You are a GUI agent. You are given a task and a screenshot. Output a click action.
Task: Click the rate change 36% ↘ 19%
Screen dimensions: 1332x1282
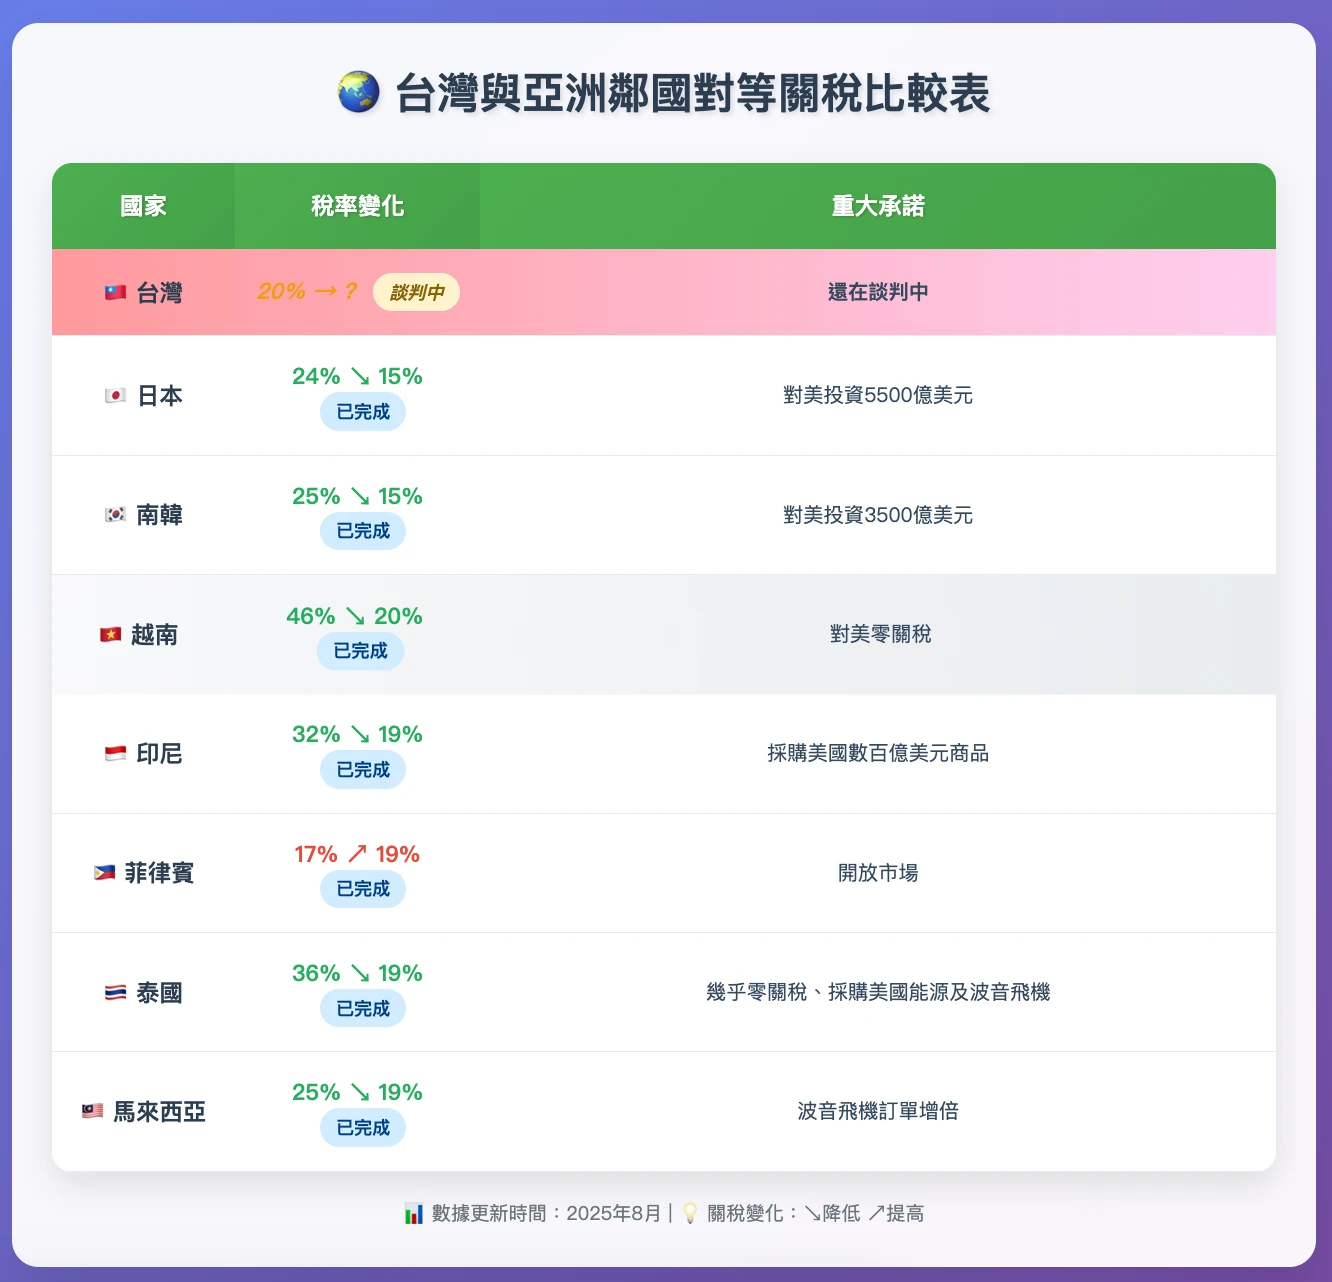click(357, 974)
